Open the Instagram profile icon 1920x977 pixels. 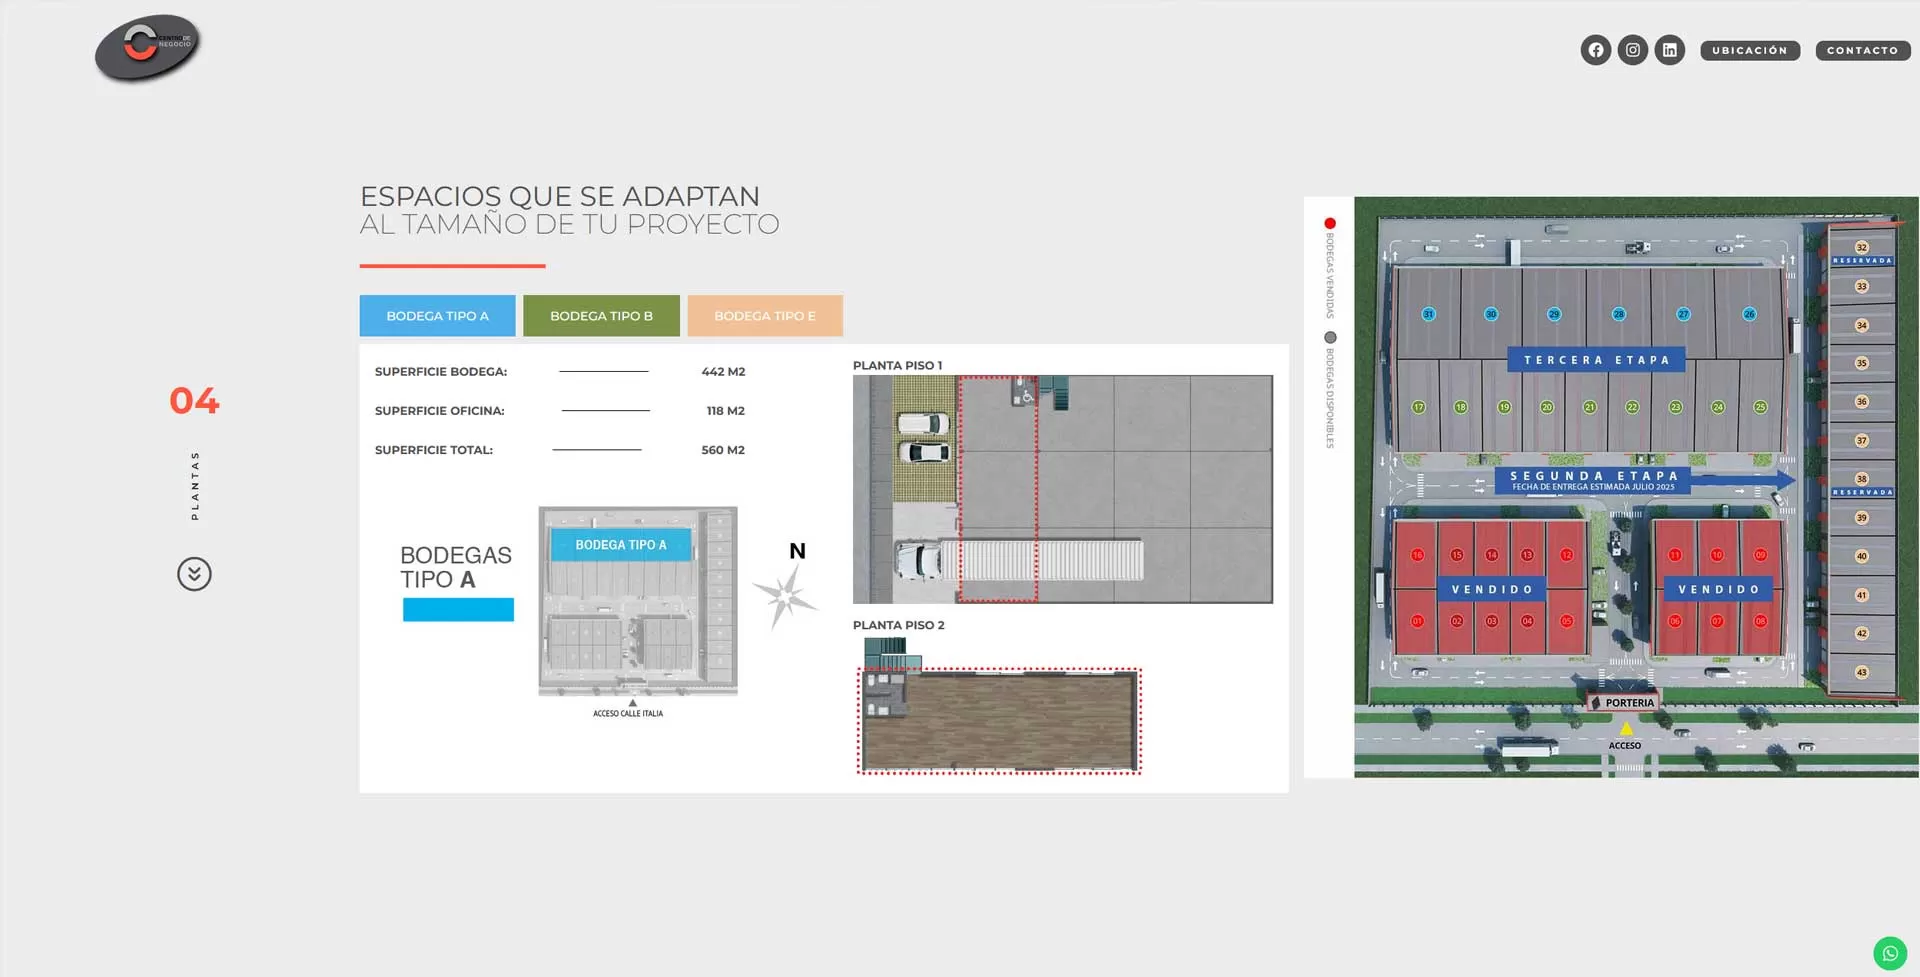click(1632, 50)
